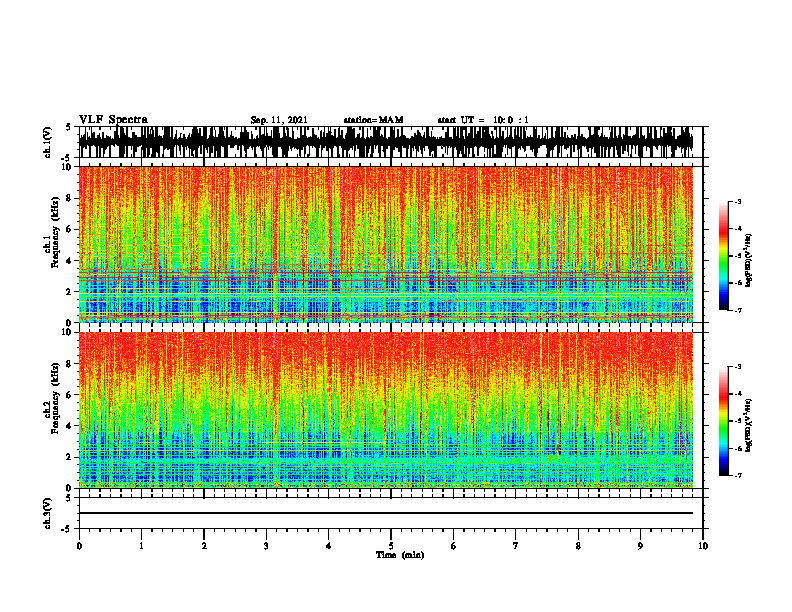The height and width of the screenshot is (612, 792).
Task: Click the ch.1 spectrogram color bar
Action: click(723, 256)
